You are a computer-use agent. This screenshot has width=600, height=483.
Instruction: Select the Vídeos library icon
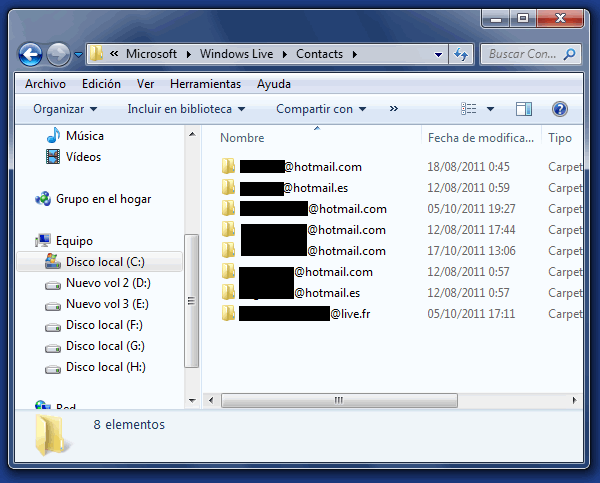53,157
